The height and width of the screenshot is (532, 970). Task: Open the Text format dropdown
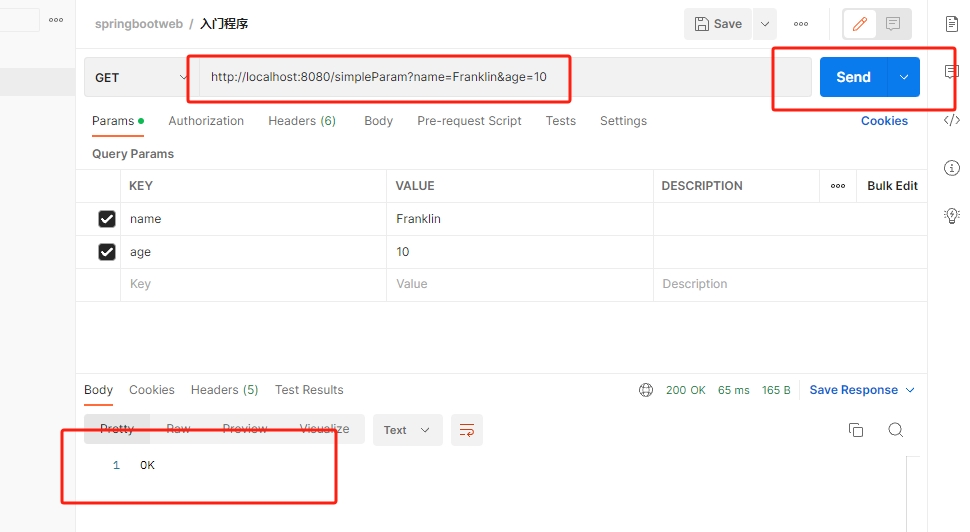click(x=407, y=430)
